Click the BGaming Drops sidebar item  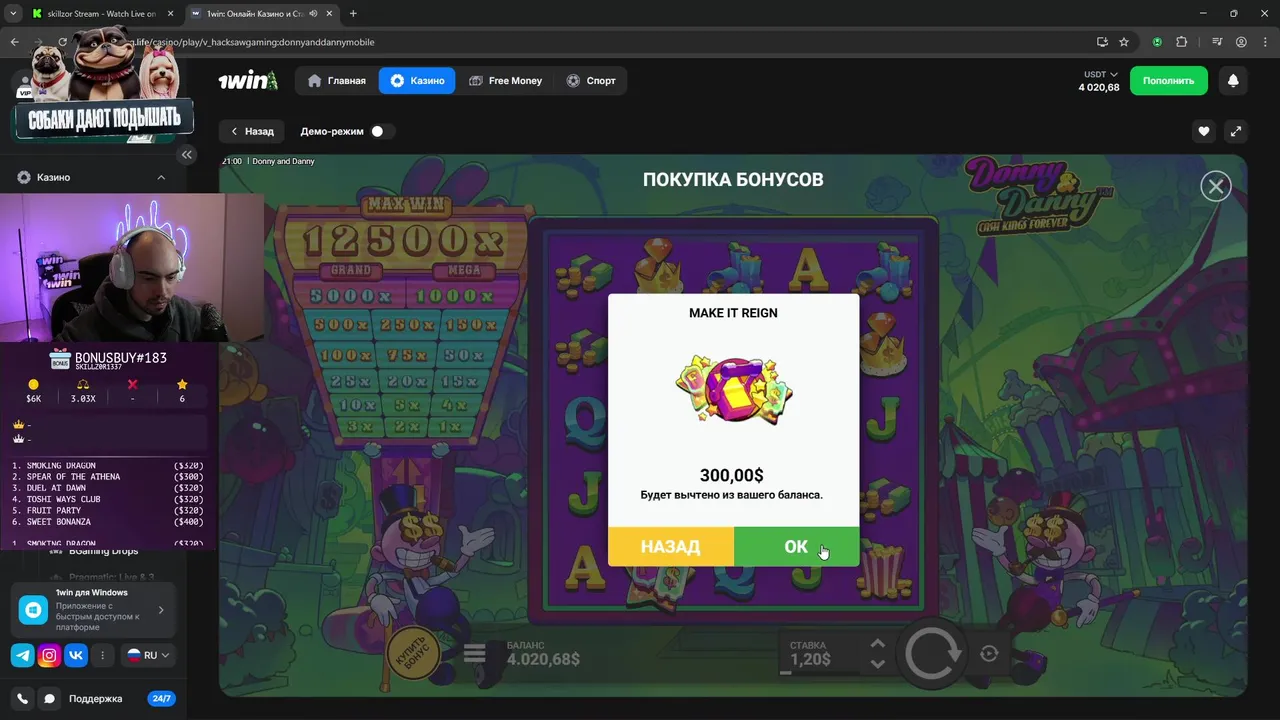pos(103,551)
